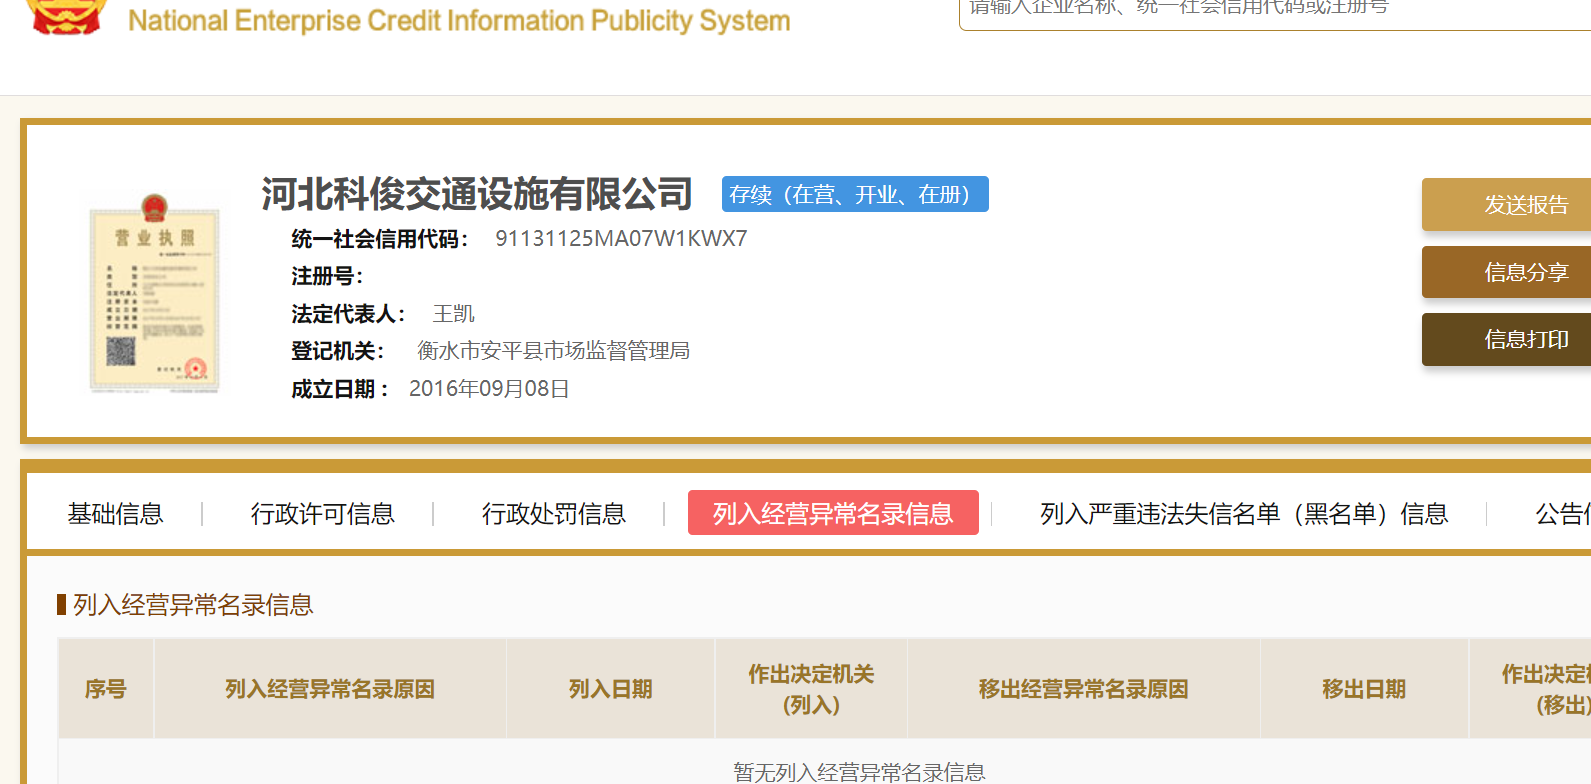Switch to the 基础信息 tab

tap(115, 514)
